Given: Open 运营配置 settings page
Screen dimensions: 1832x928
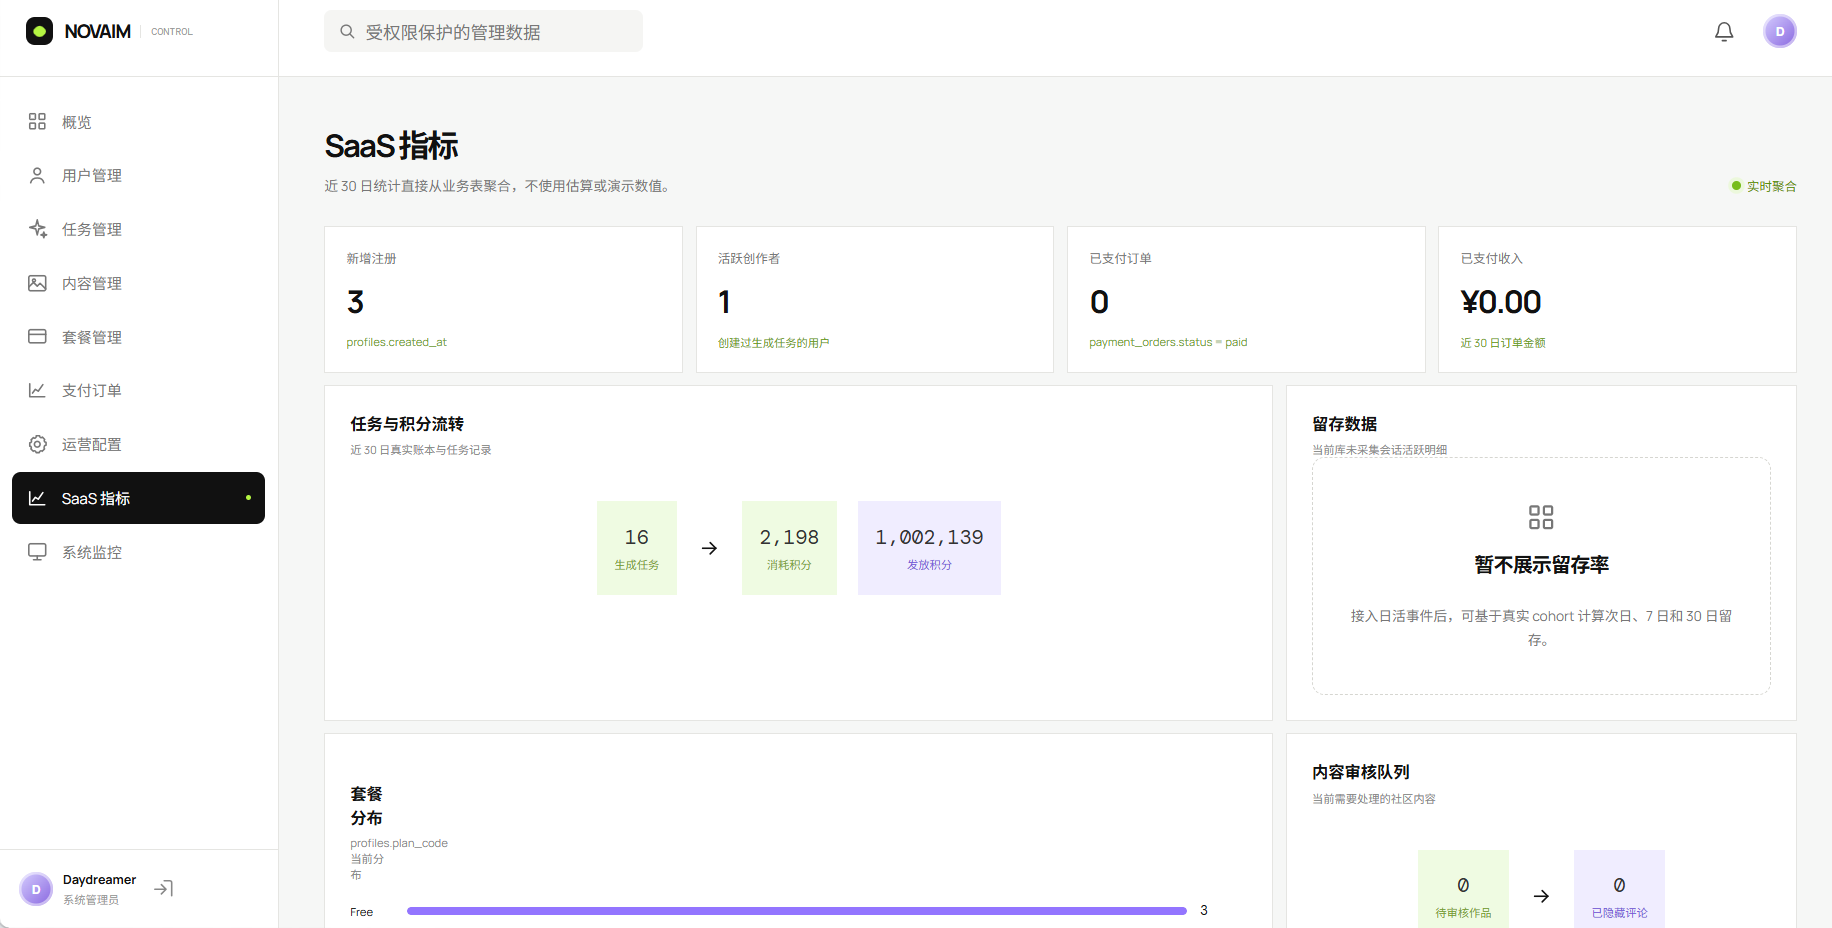Looking at the screenshot, I should point(138,444).
